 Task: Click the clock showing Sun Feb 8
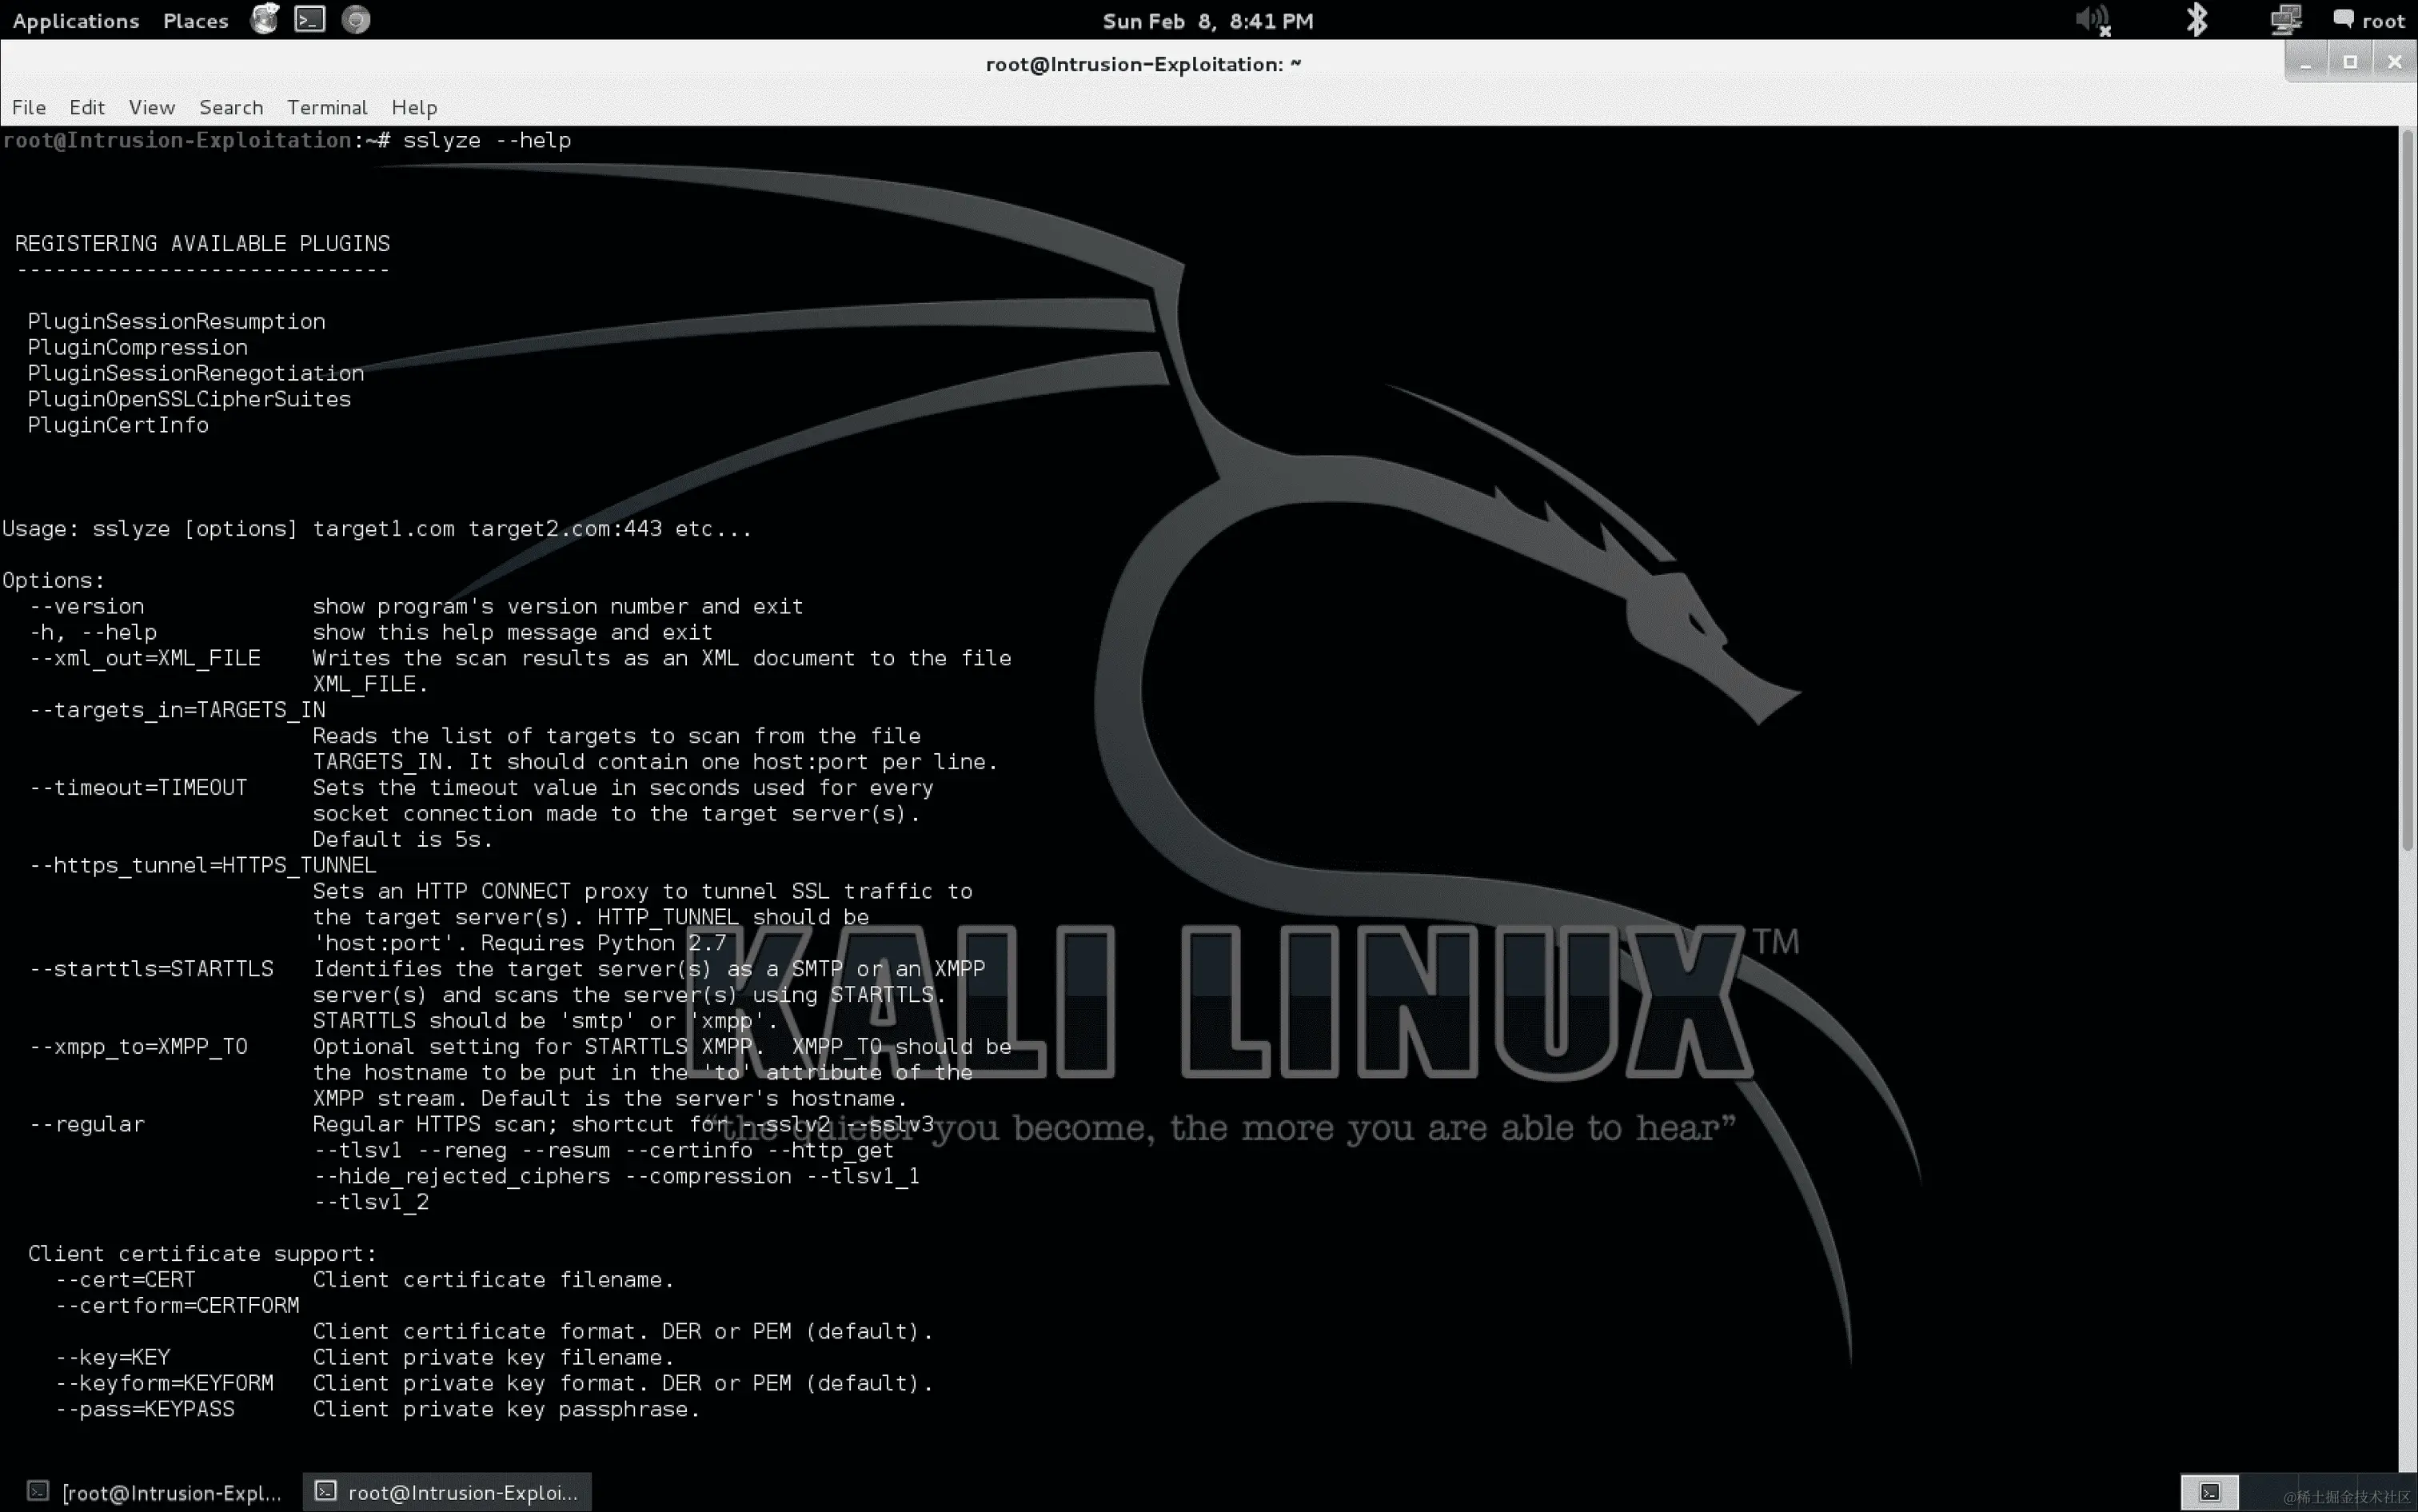pyautogui.click(x=1208, y=21)
